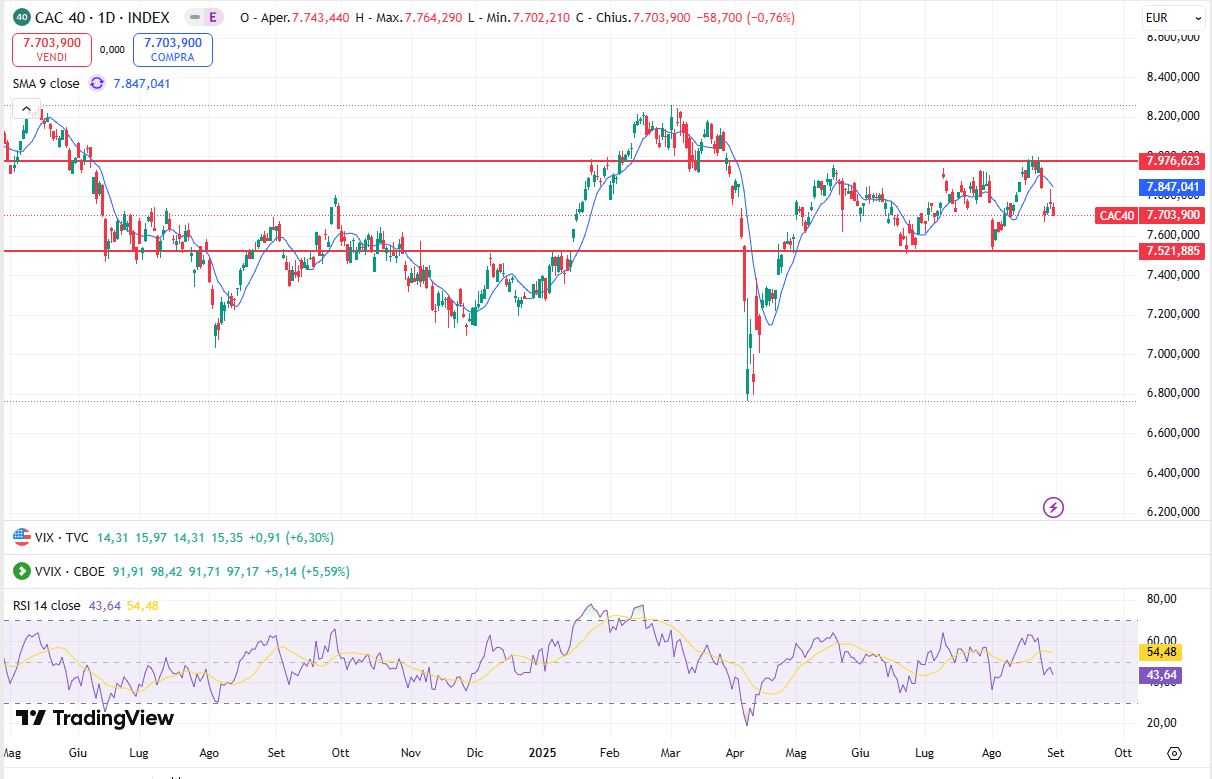Image resolution: width=1212 pixels, height=779 pixels.
Task: Open the EUR currency dropdown
Action: click(1173, 18)
